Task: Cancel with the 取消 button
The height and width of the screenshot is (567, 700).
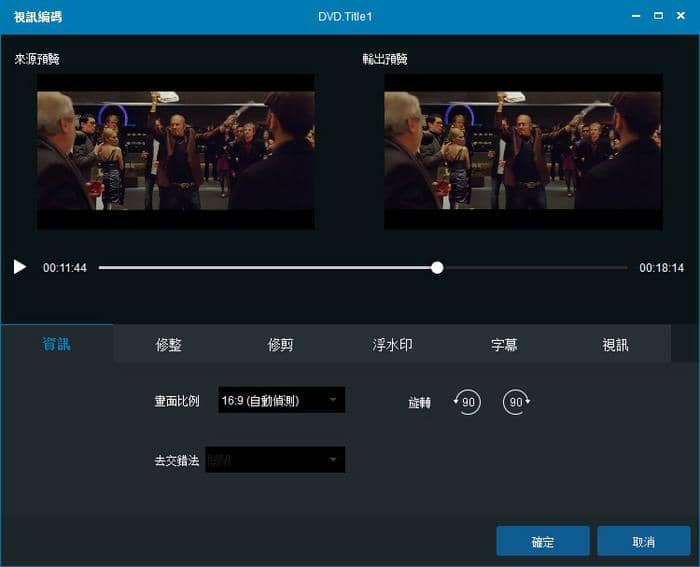Action: [x=644, y=542]
